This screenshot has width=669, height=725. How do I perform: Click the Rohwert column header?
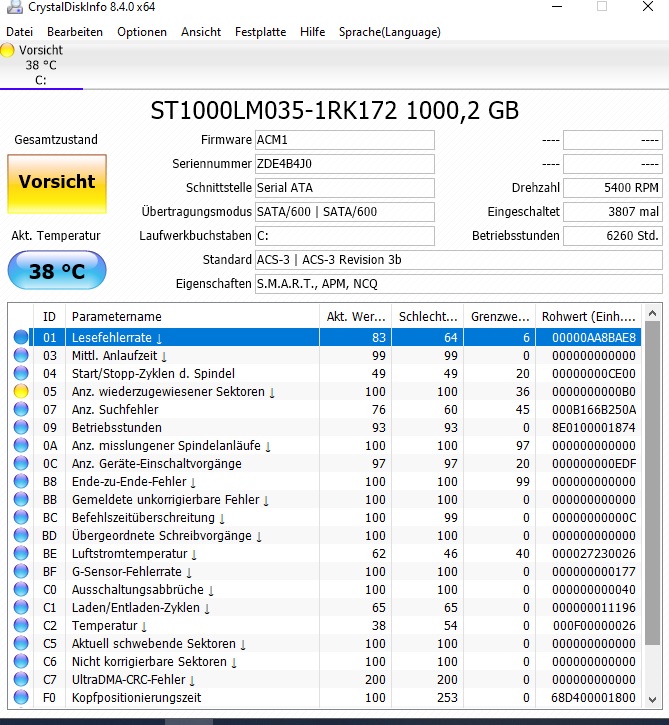pyautogui.click(x=589, y=317)
